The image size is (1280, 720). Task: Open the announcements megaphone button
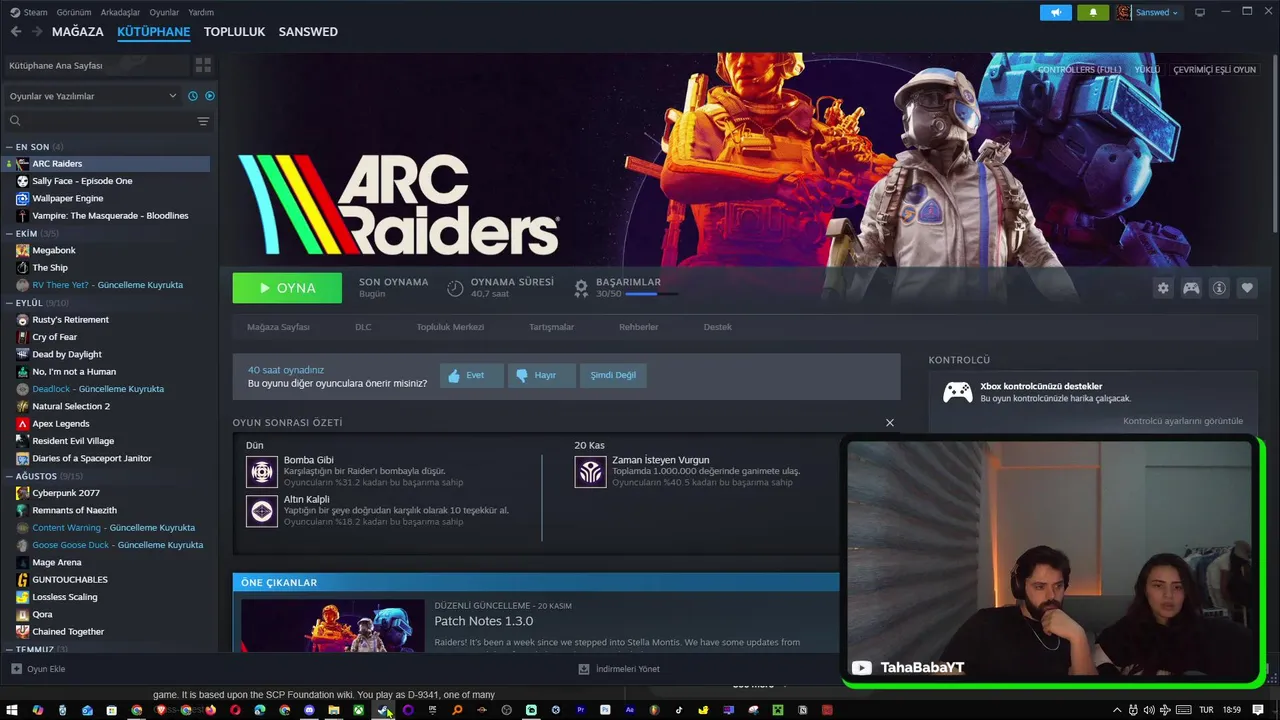[1056, 12]
